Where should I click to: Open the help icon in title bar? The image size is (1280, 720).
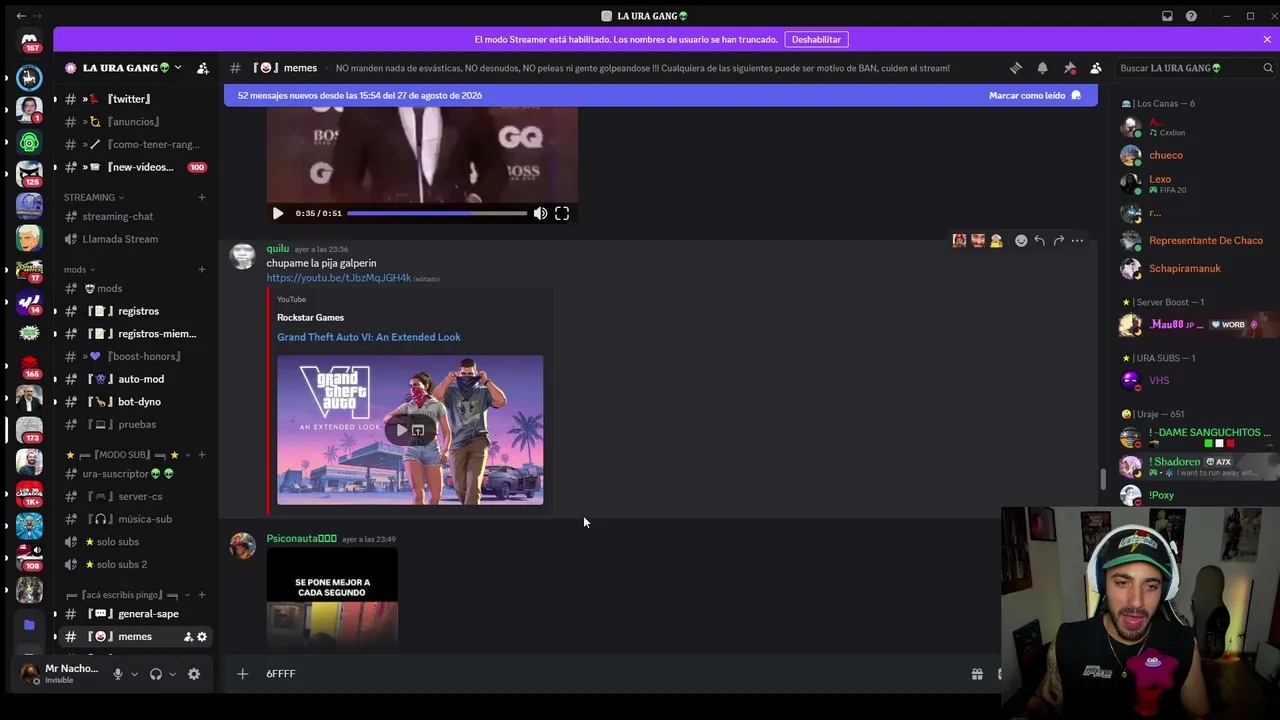click(x=1191, y=16)
